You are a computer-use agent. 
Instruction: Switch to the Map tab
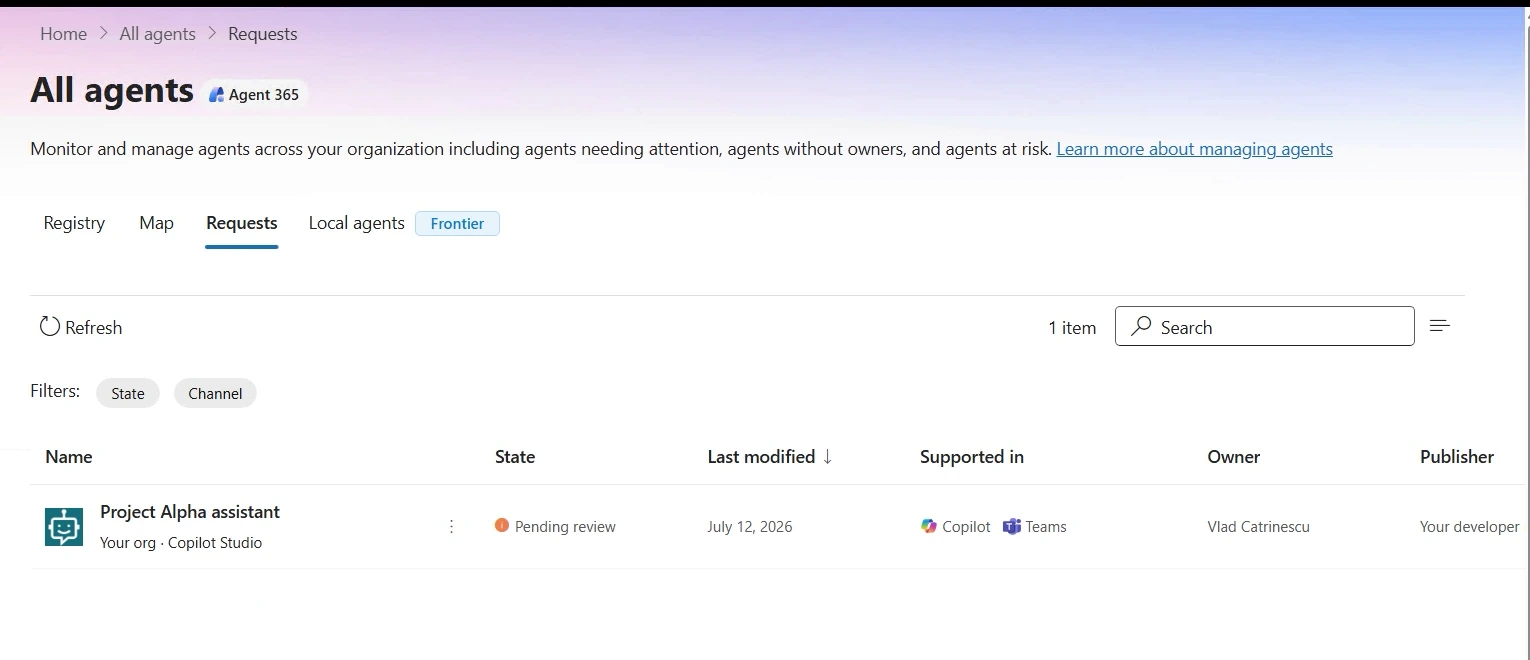pyautogui.click(x=156, y=223)
